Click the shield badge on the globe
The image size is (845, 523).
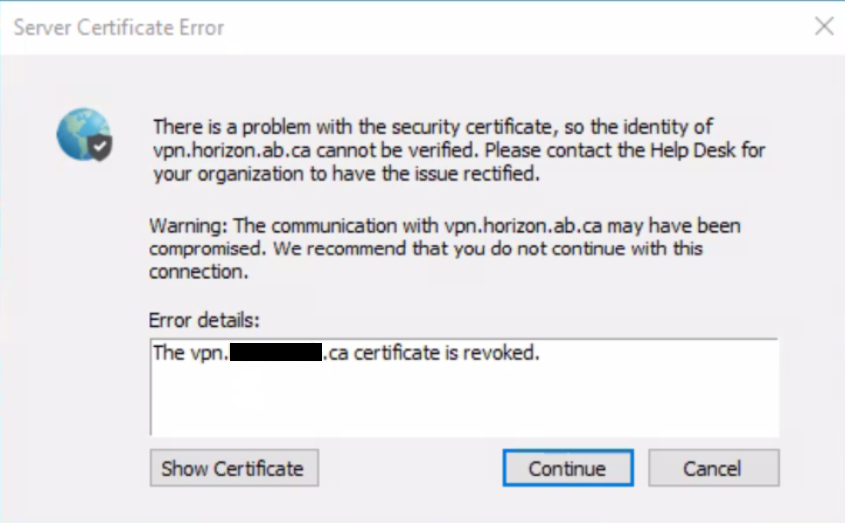[100, 149]
